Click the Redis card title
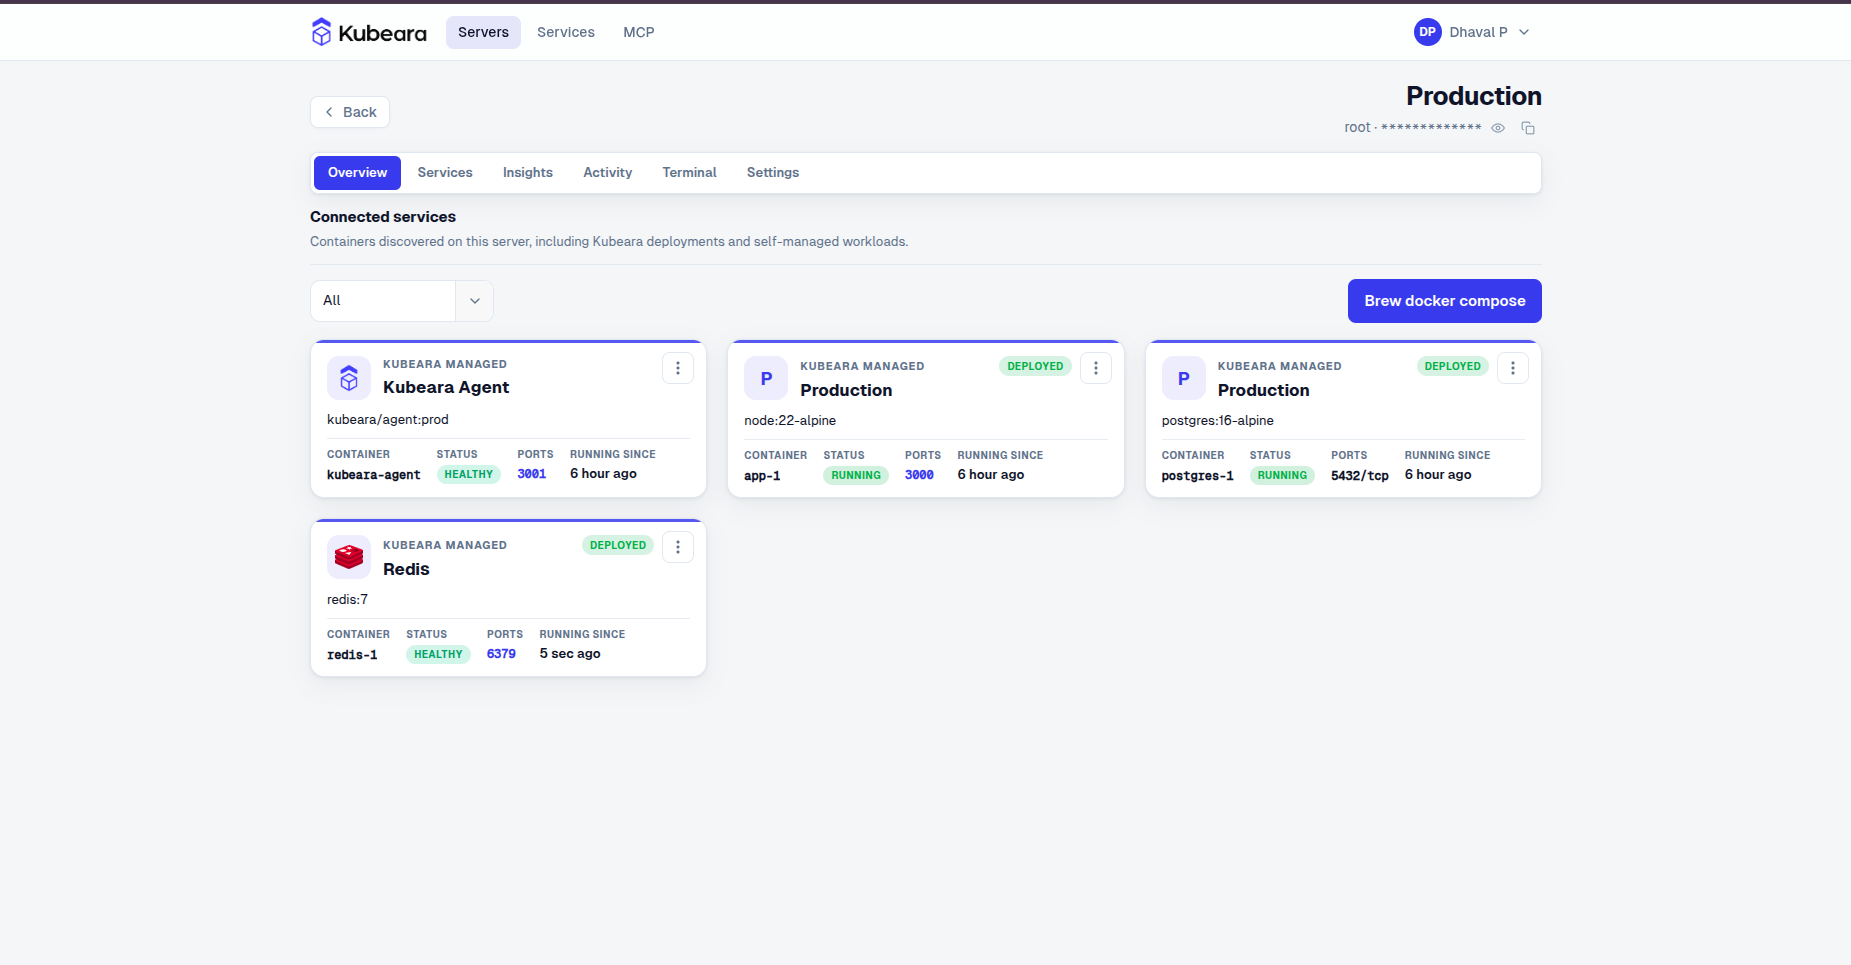Image resolution: width=1851 pixels, height=965 pixels. point(406,569)
